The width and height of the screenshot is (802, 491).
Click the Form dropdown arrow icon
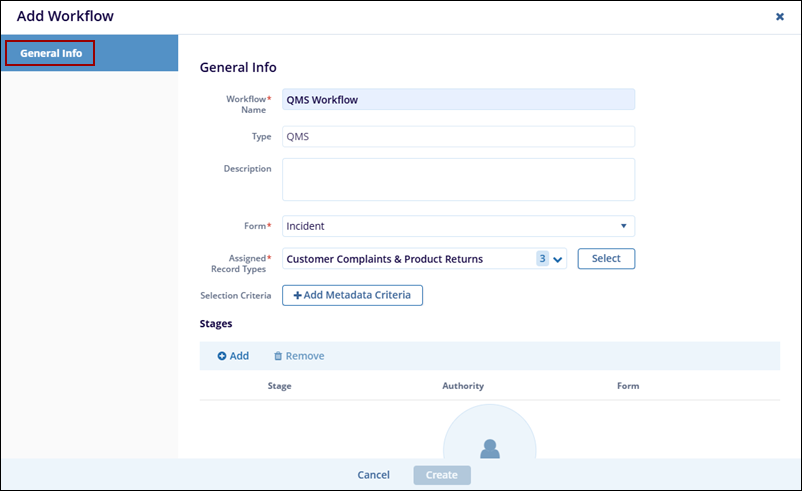623,227
